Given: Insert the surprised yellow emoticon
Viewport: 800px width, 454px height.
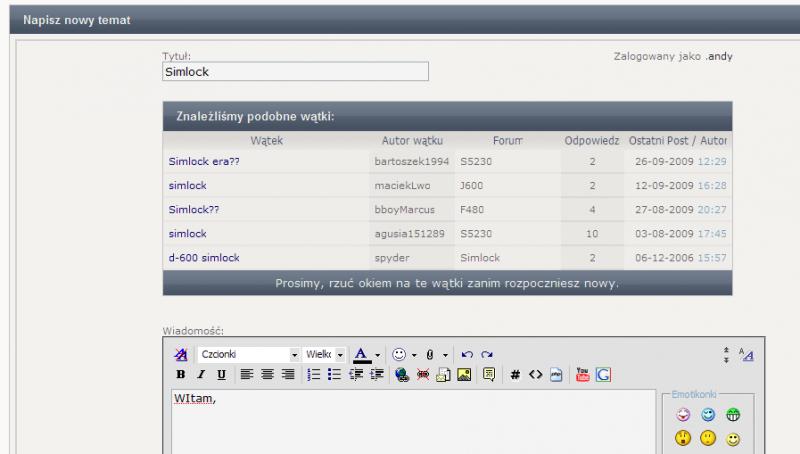Looking at the screenshot, I should (683, 438).
